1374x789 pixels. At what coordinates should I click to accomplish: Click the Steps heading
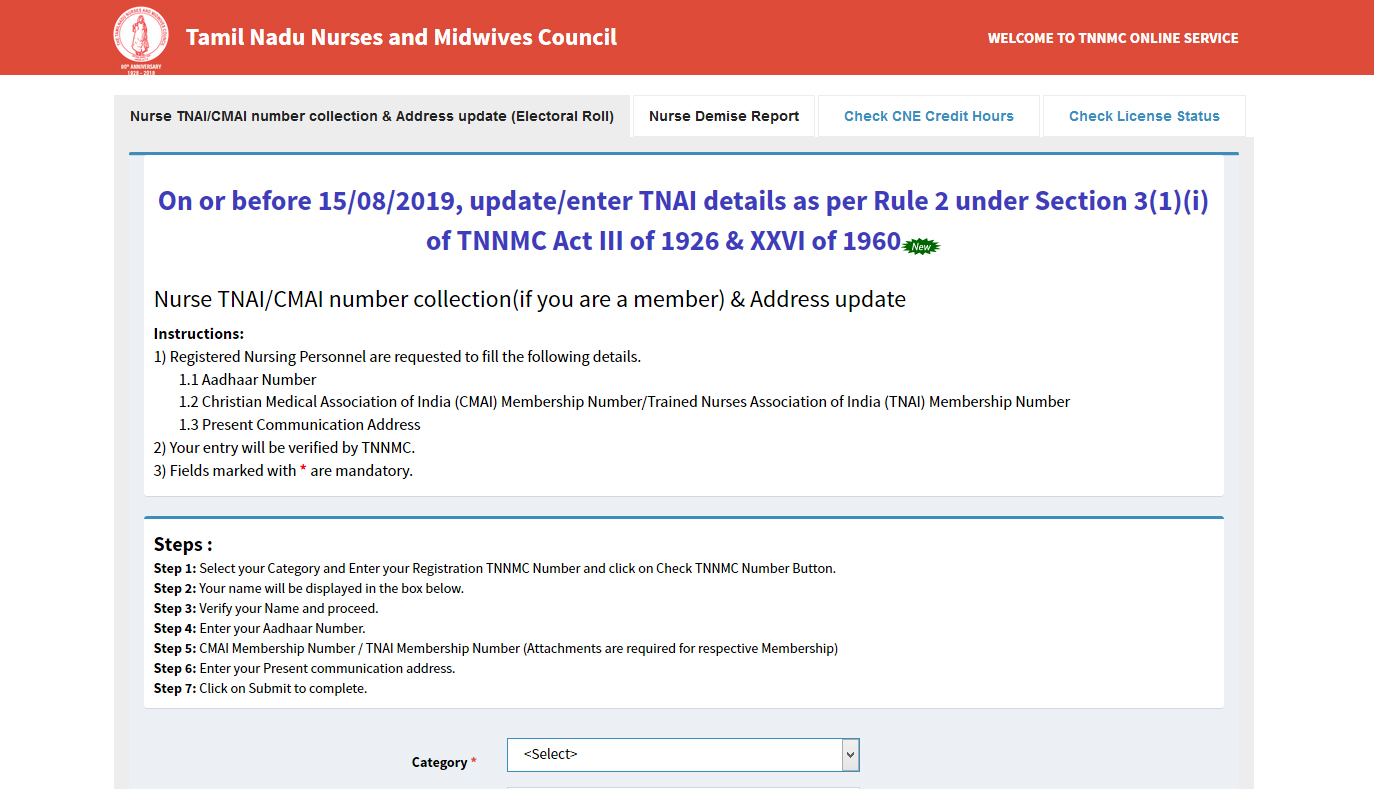click(183, 545)
